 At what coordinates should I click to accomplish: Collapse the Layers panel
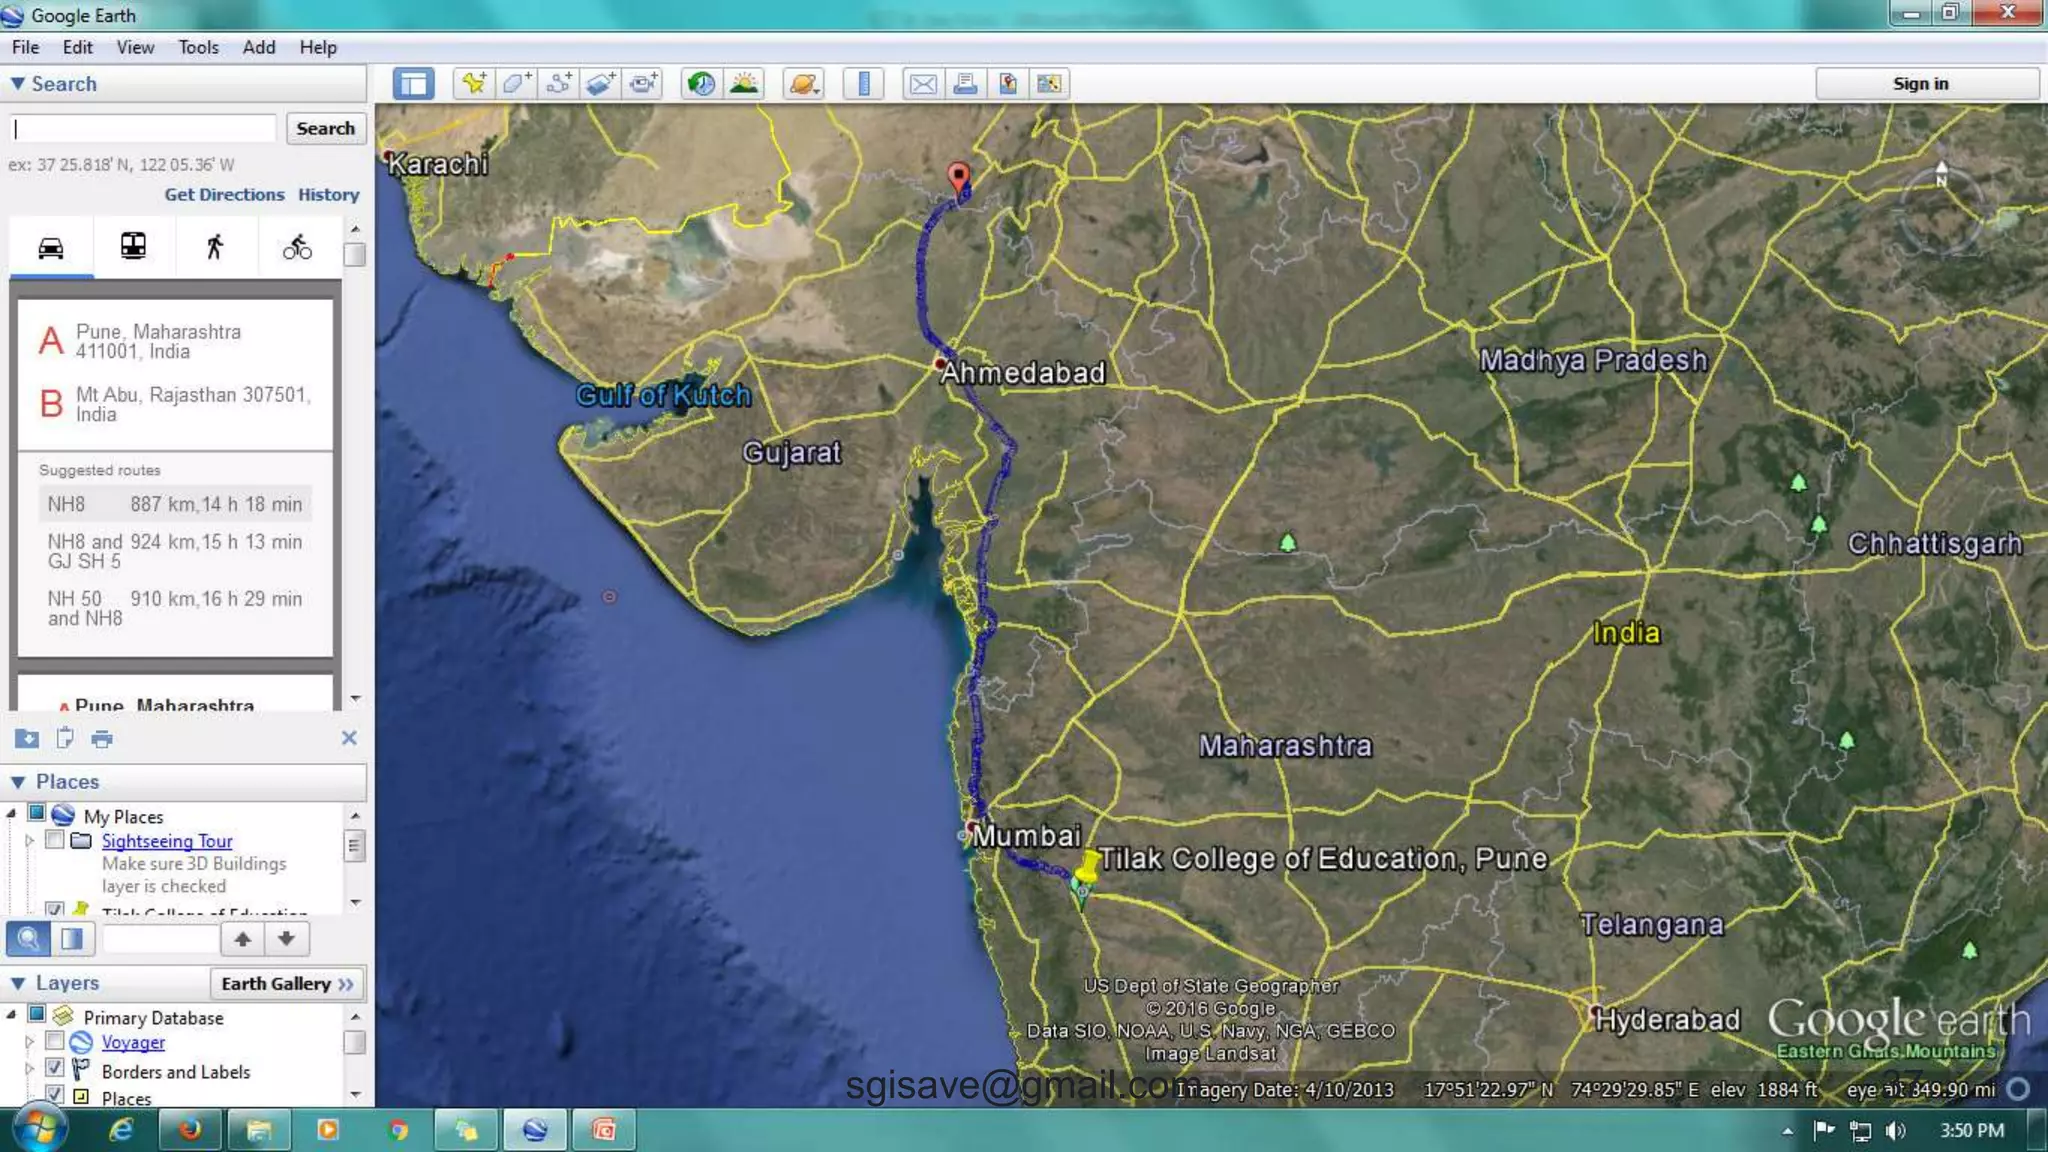point(18,983)
